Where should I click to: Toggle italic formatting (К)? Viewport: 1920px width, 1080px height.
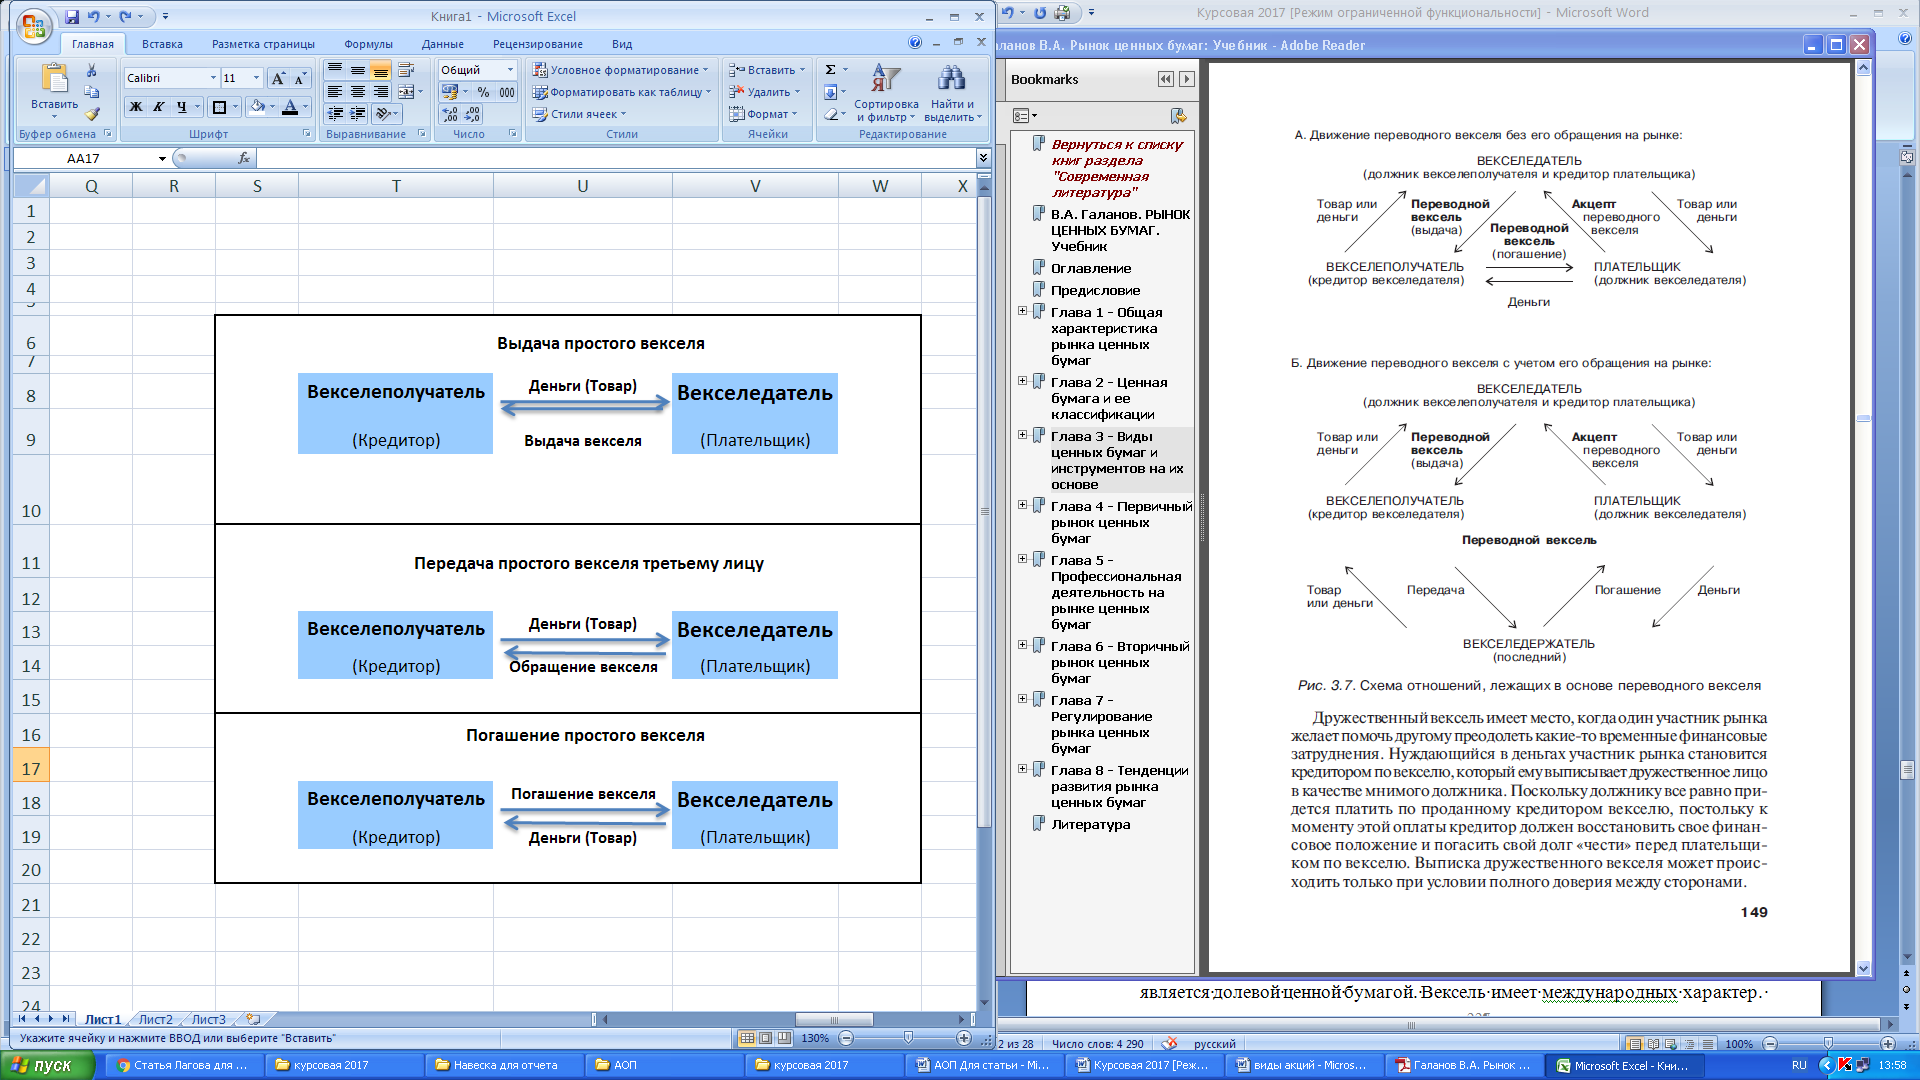click(158, 107)
